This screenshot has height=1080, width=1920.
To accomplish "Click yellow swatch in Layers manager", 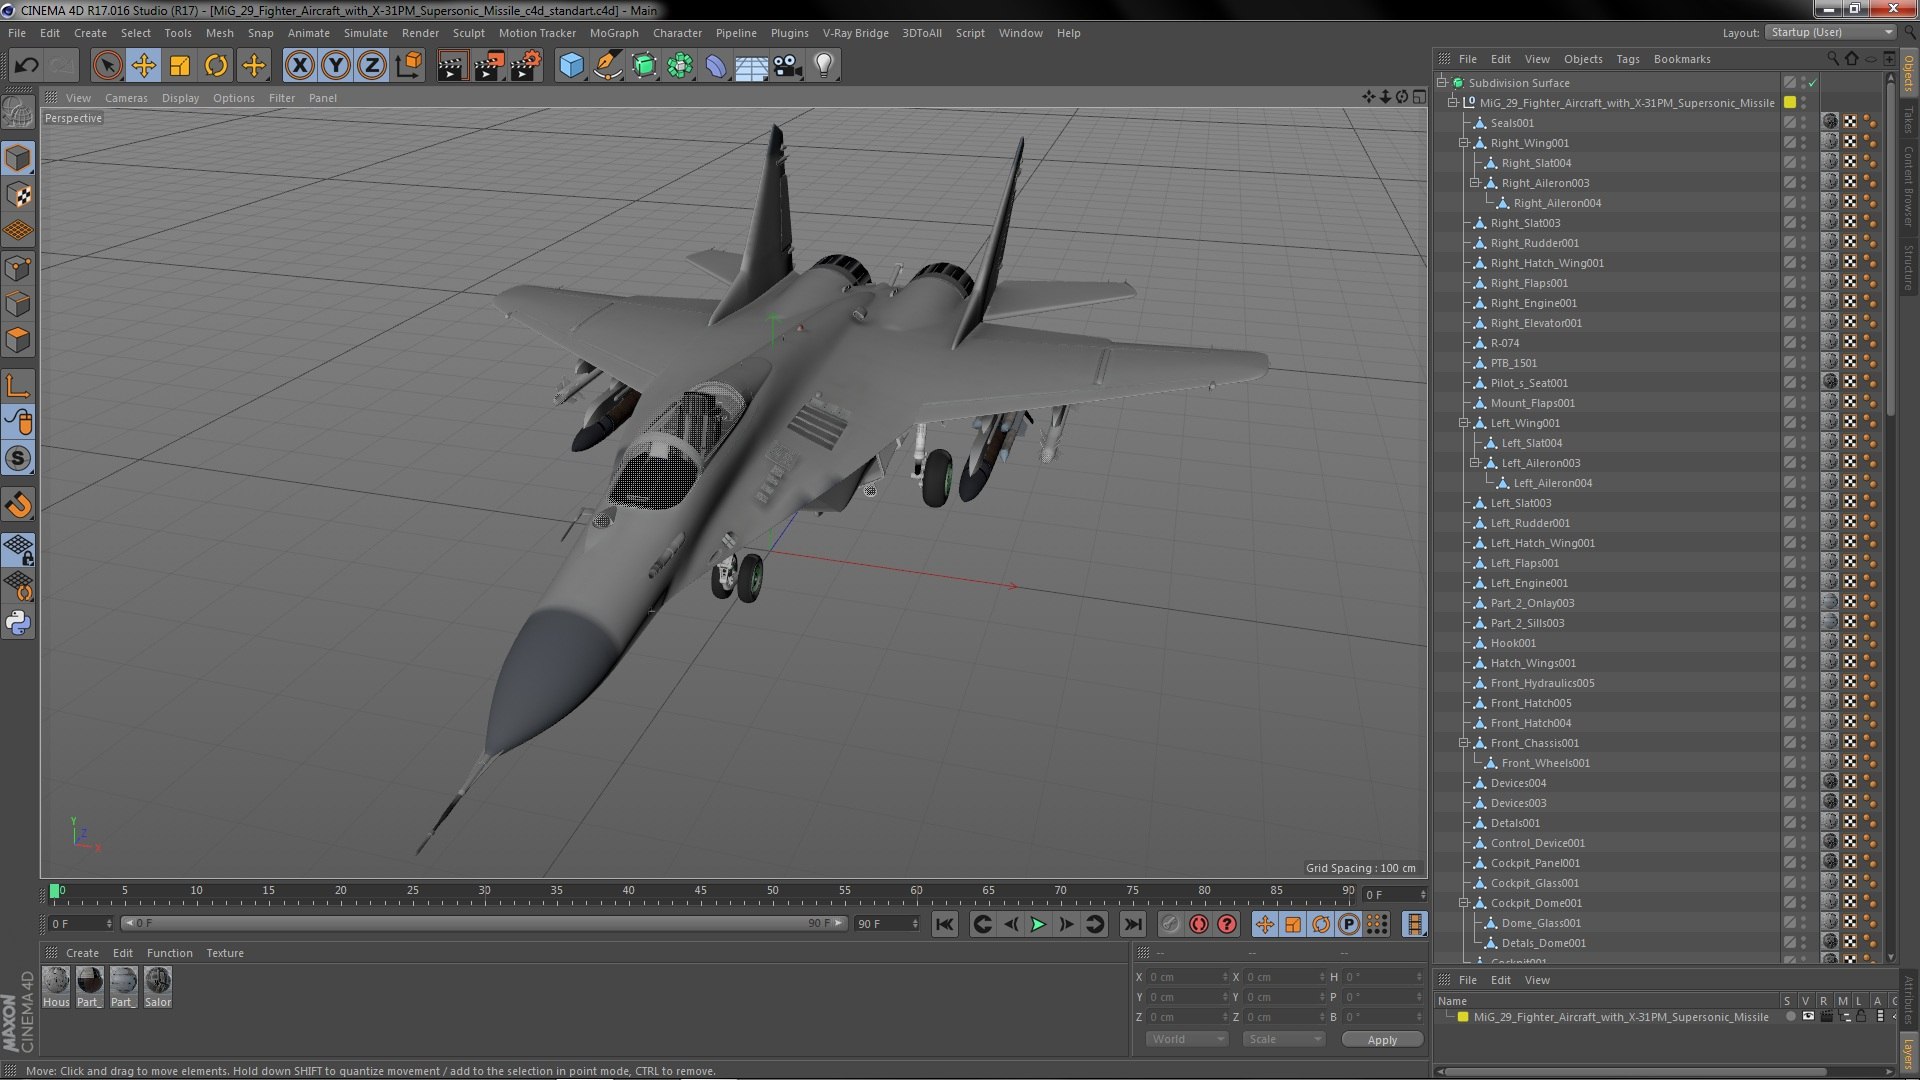I will pos(1463,1017).
